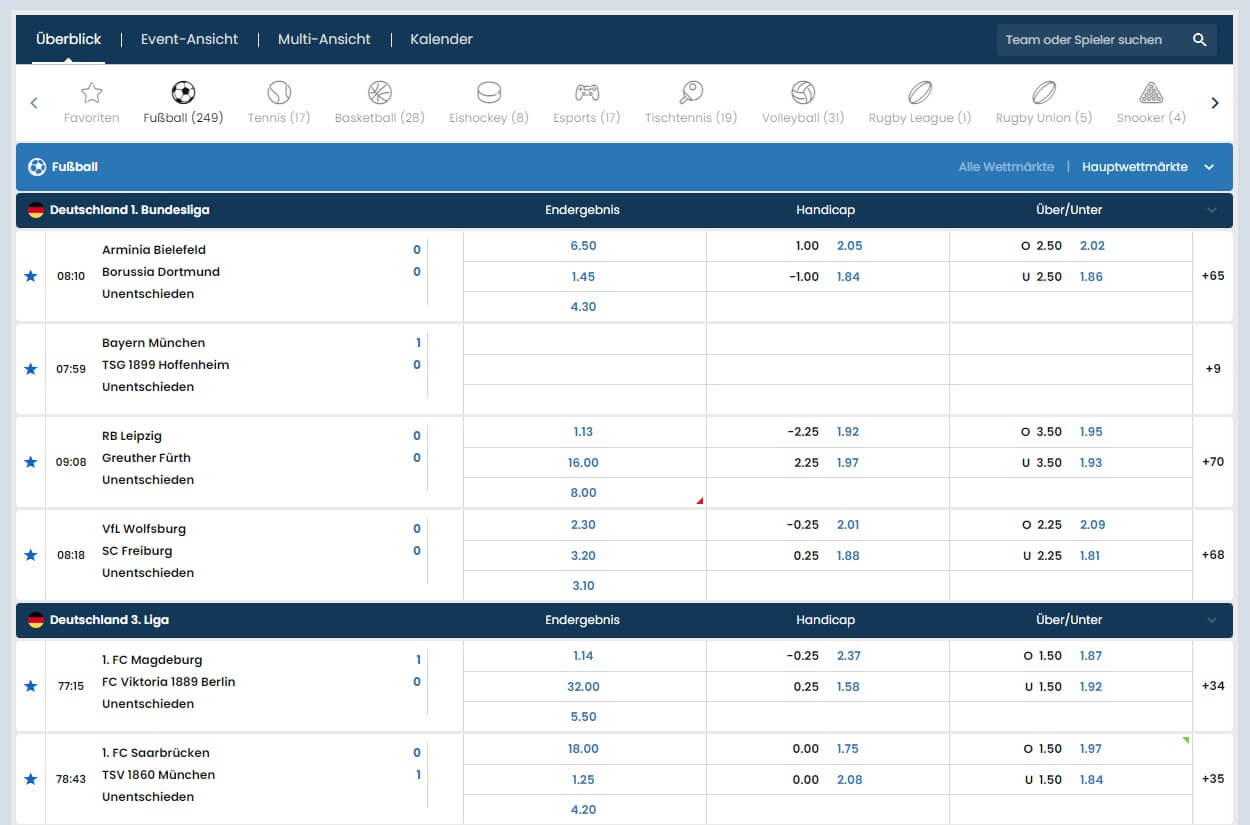Click the soccer ball icon in the Fußball header

[37, 167]
